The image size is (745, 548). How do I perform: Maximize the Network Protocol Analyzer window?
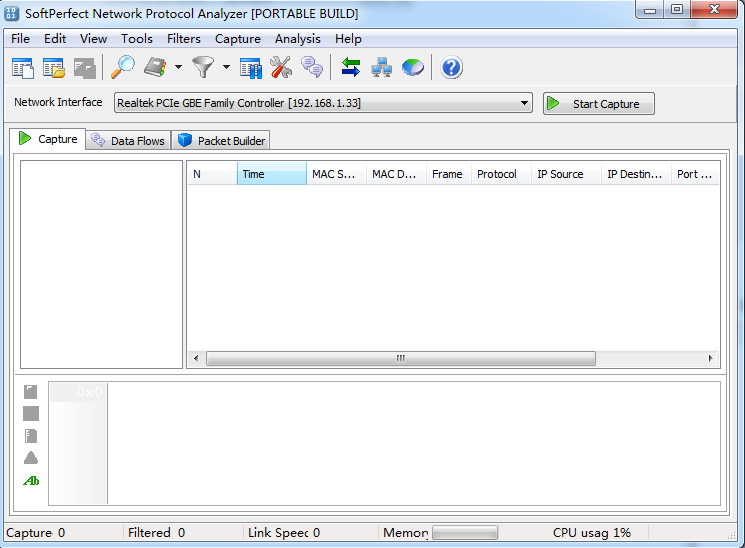[677, 10]
